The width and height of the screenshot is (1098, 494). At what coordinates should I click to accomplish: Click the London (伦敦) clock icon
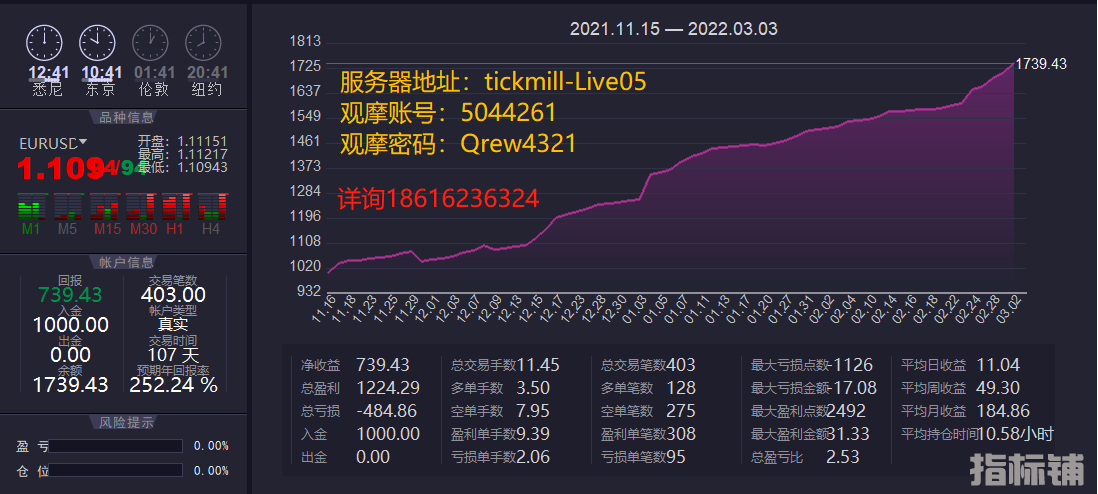tap(151, 43)
